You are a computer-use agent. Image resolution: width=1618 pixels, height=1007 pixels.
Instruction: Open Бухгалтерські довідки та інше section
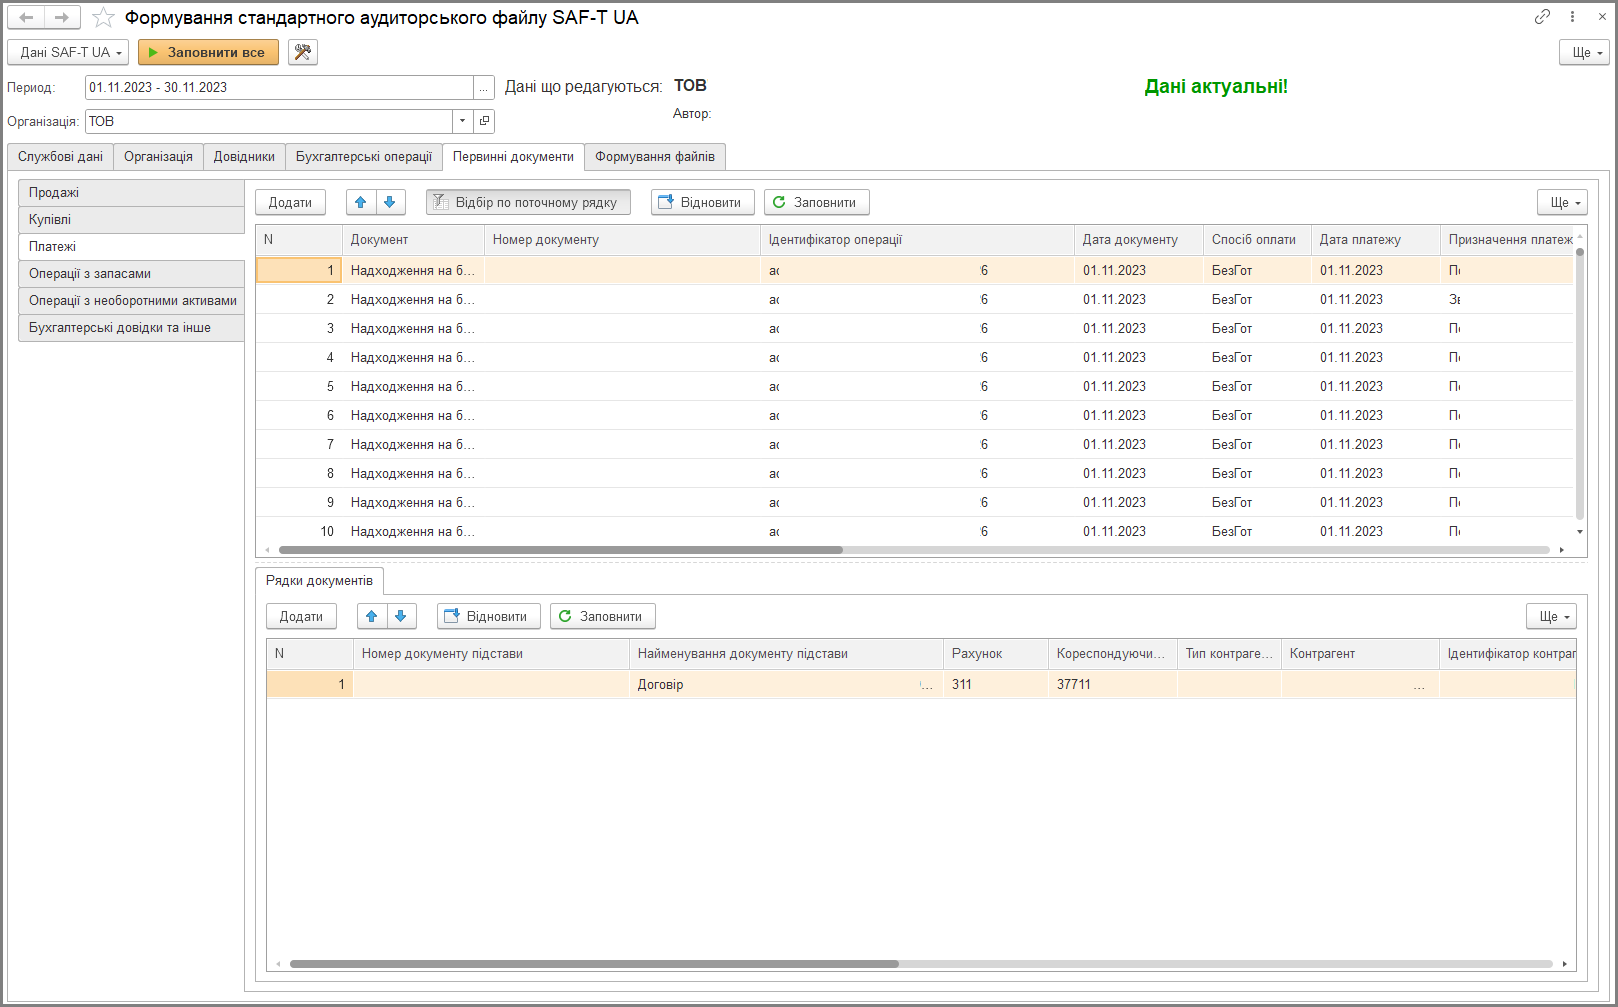[x=131, y=328]
